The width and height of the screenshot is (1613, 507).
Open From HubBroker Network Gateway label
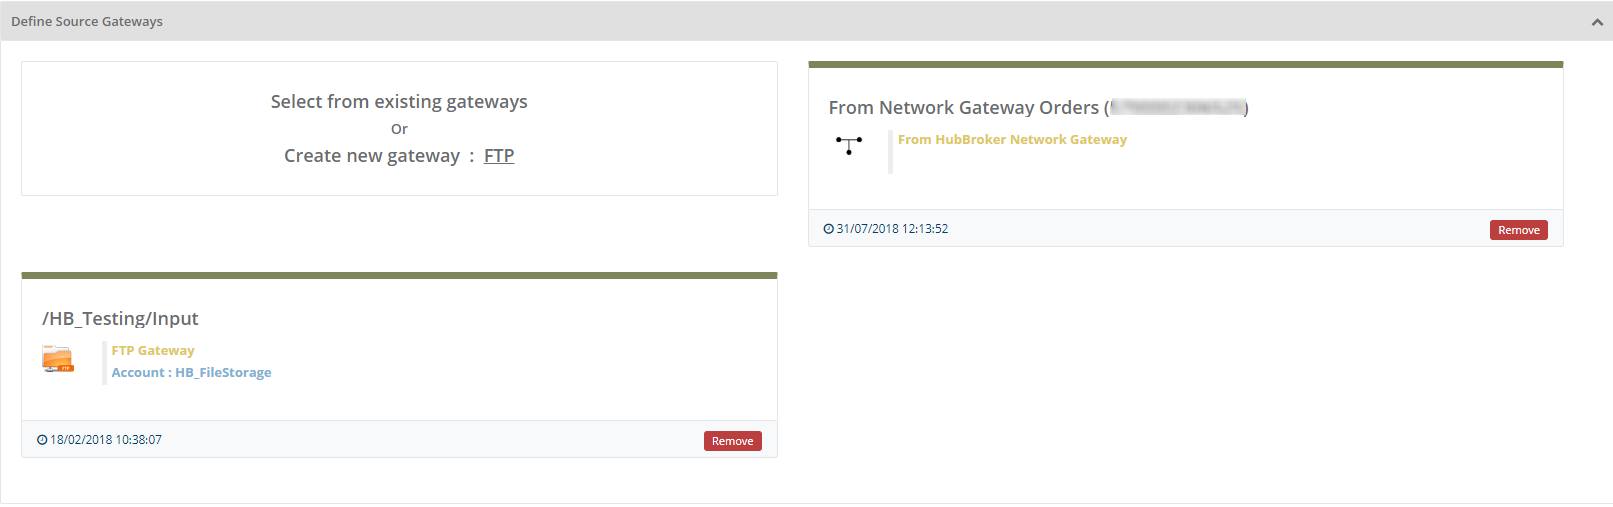click(1012, 140)
